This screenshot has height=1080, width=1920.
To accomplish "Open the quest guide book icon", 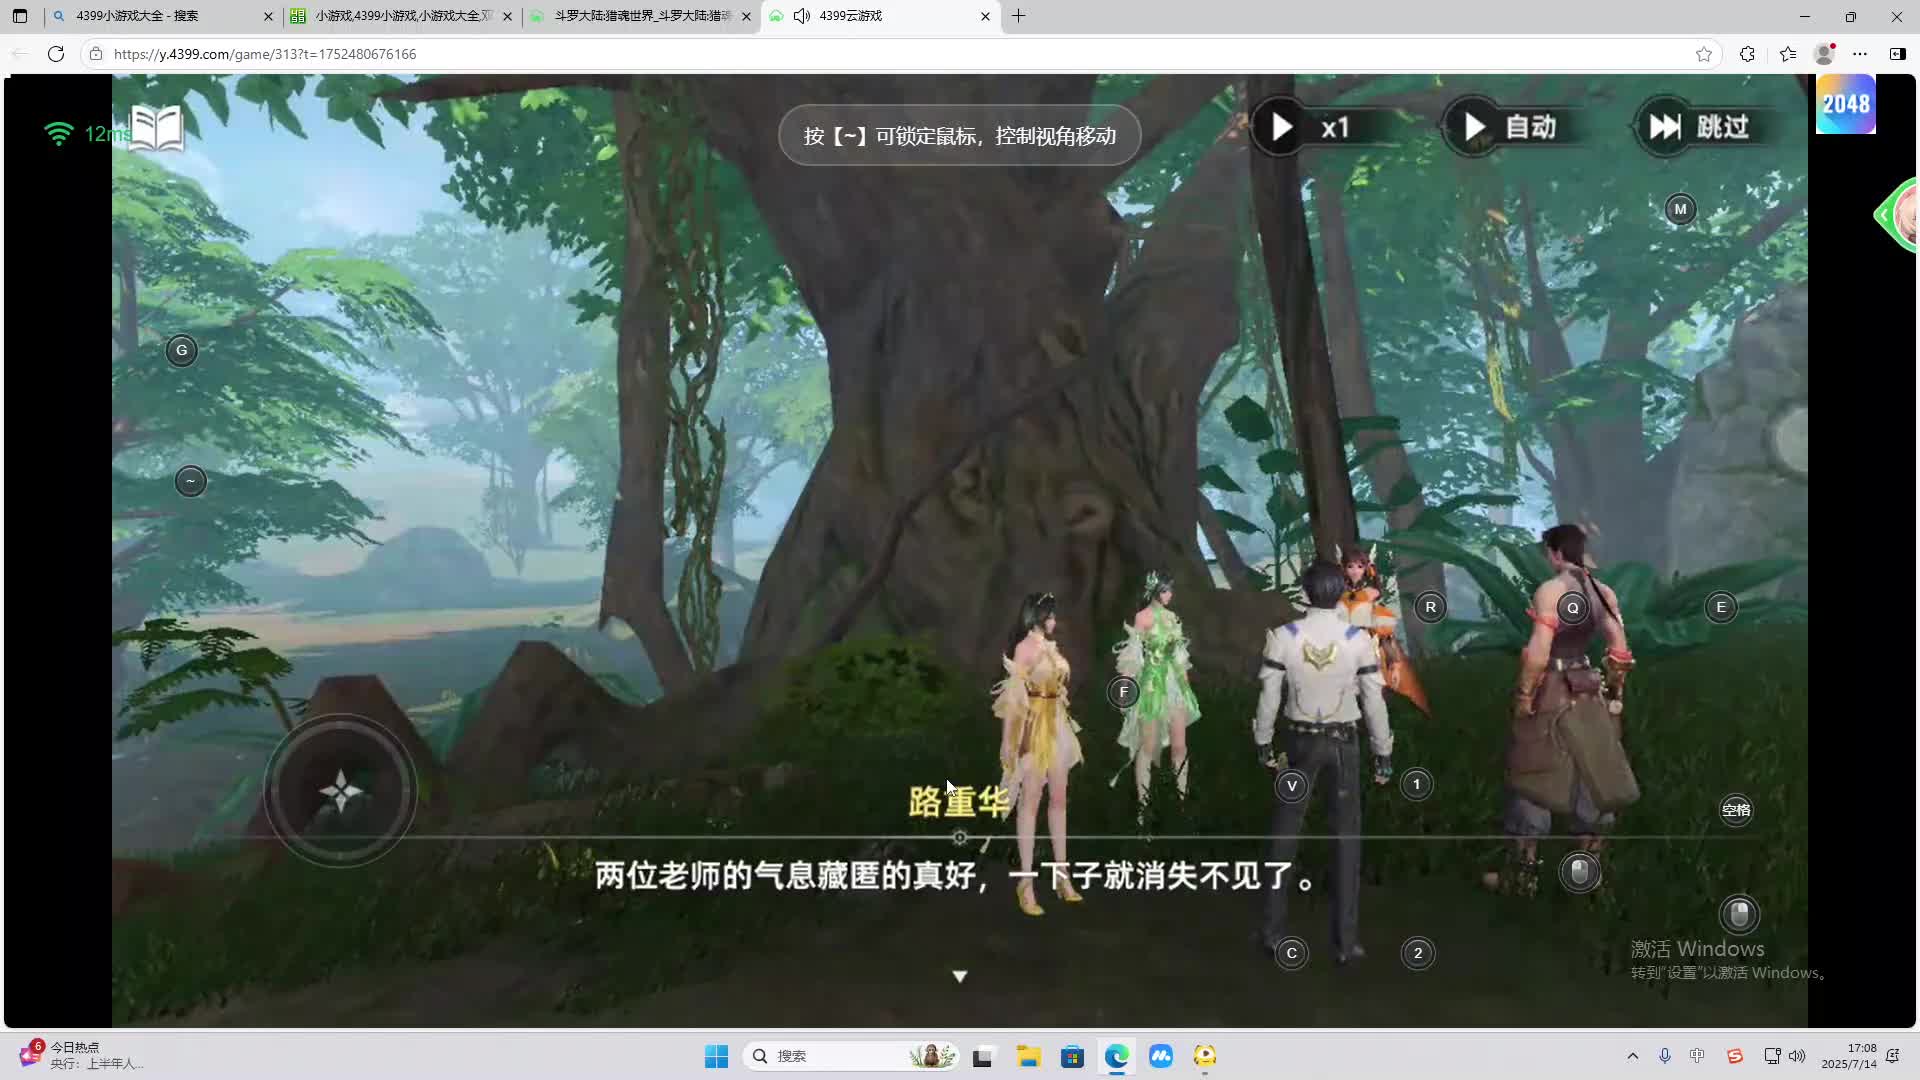I will coord(155,127).
